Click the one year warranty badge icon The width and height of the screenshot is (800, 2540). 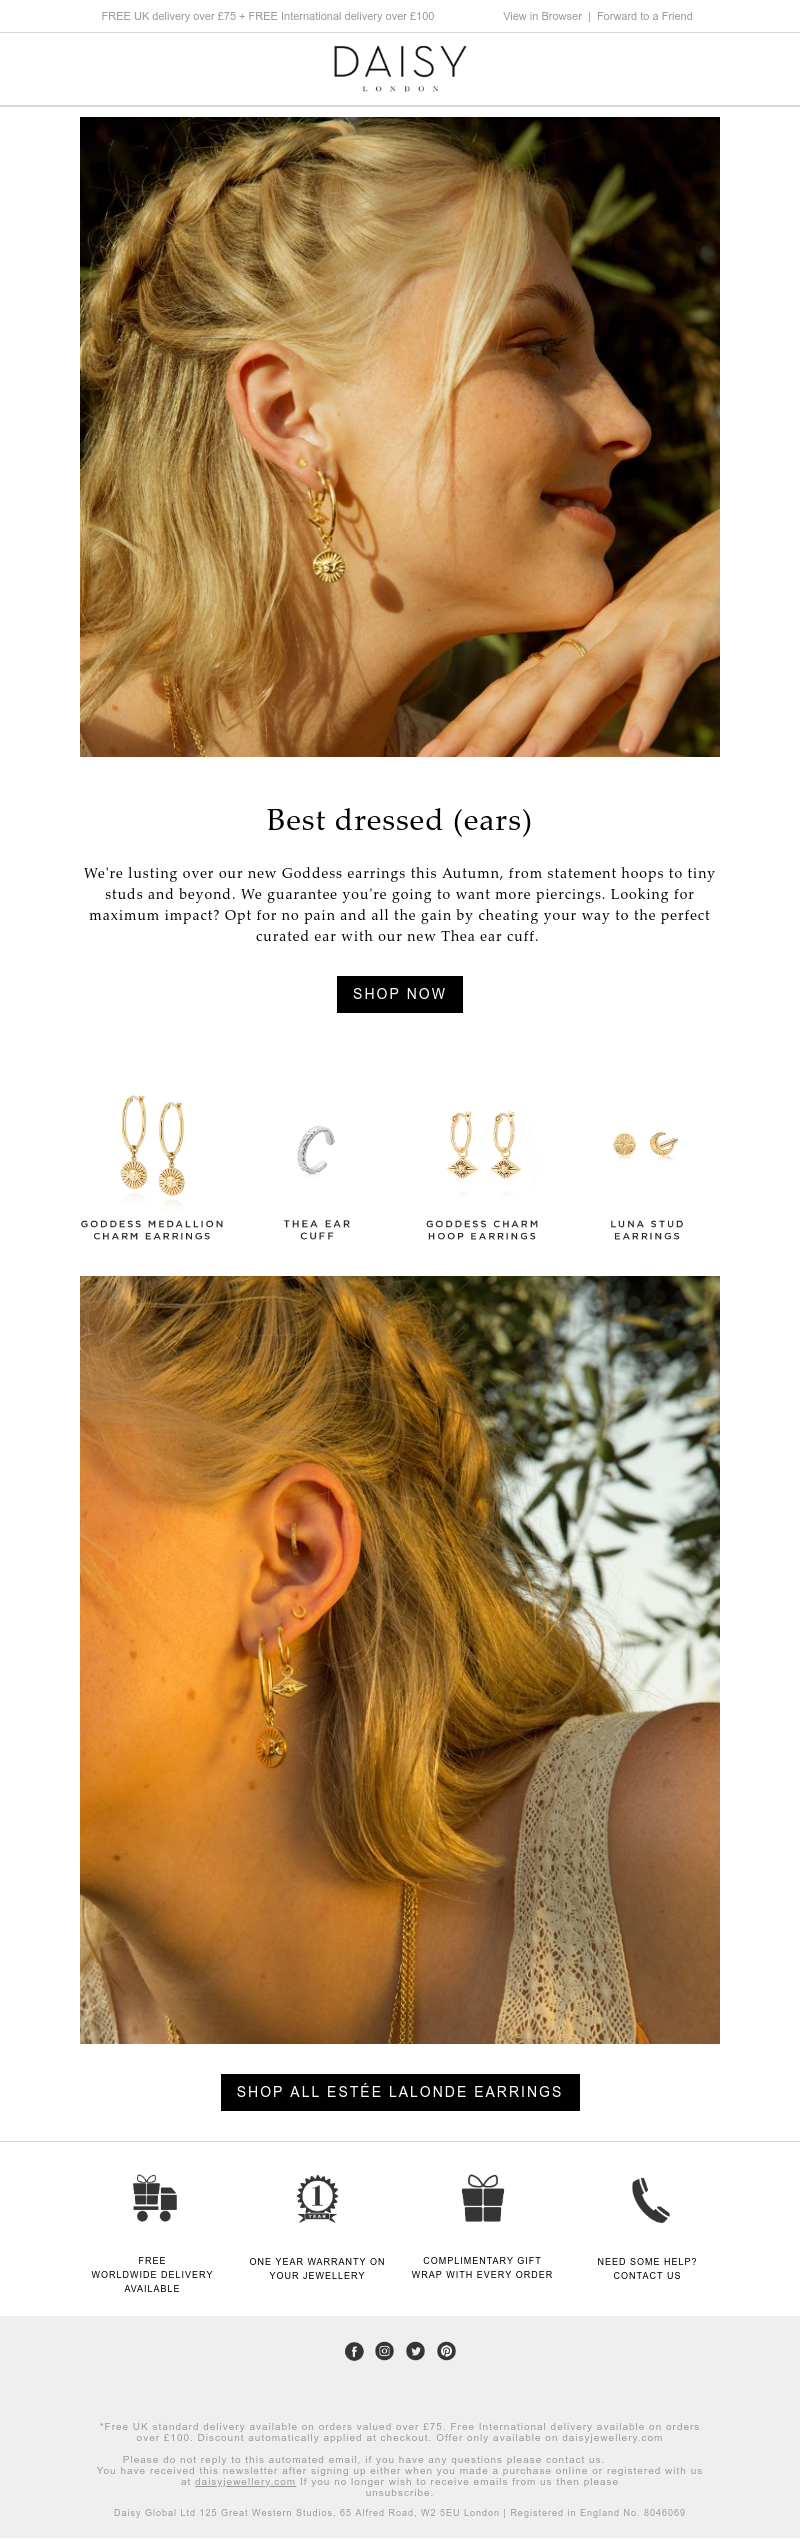[x=318, y=2198]
